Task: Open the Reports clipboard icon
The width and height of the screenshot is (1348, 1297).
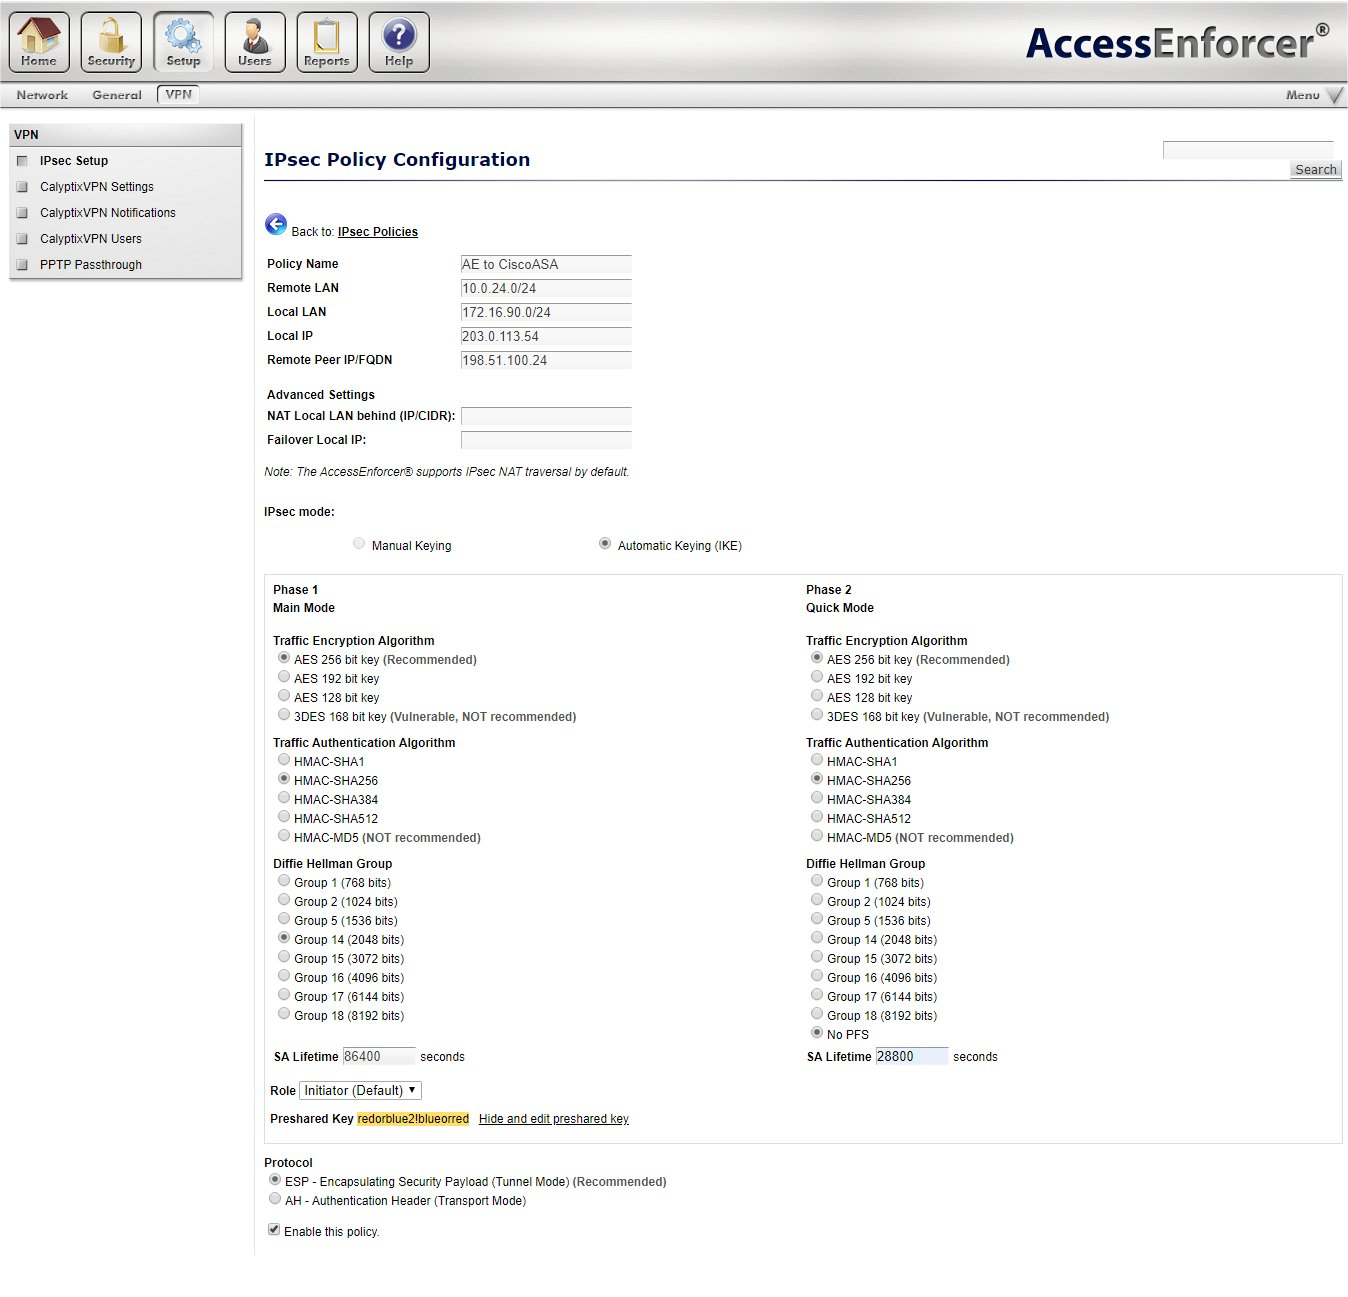Action: point(326,41)
